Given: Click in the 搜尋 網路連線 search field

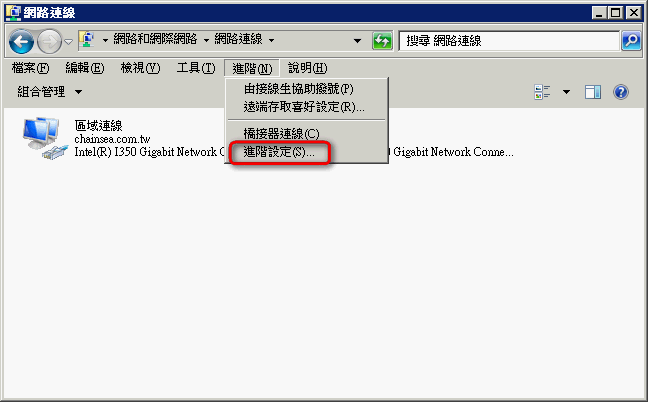Looking at the screenshot, I should pos(509,40).
